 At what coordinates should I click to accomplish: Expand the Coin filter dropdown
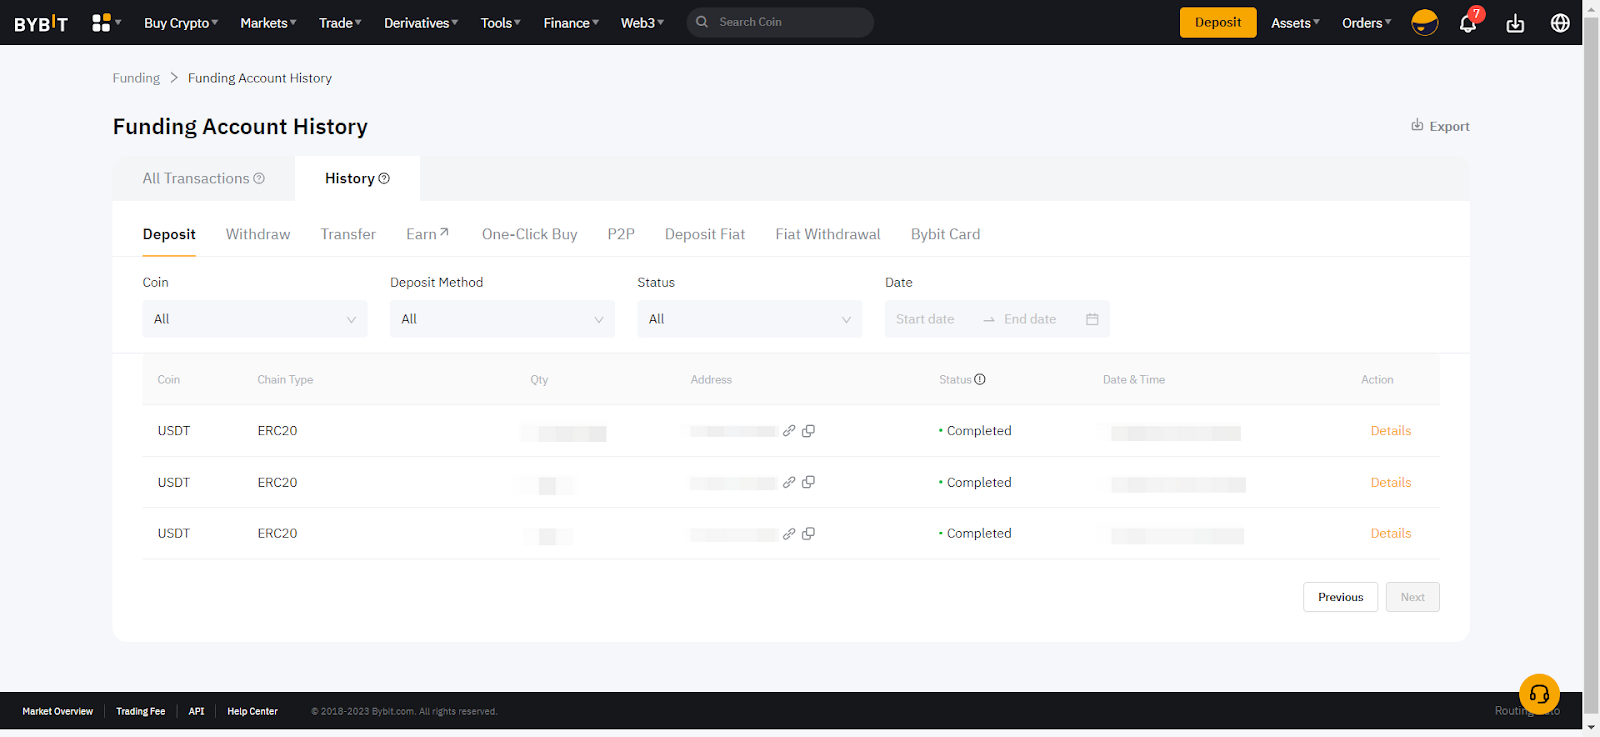(x=254, y=319)
